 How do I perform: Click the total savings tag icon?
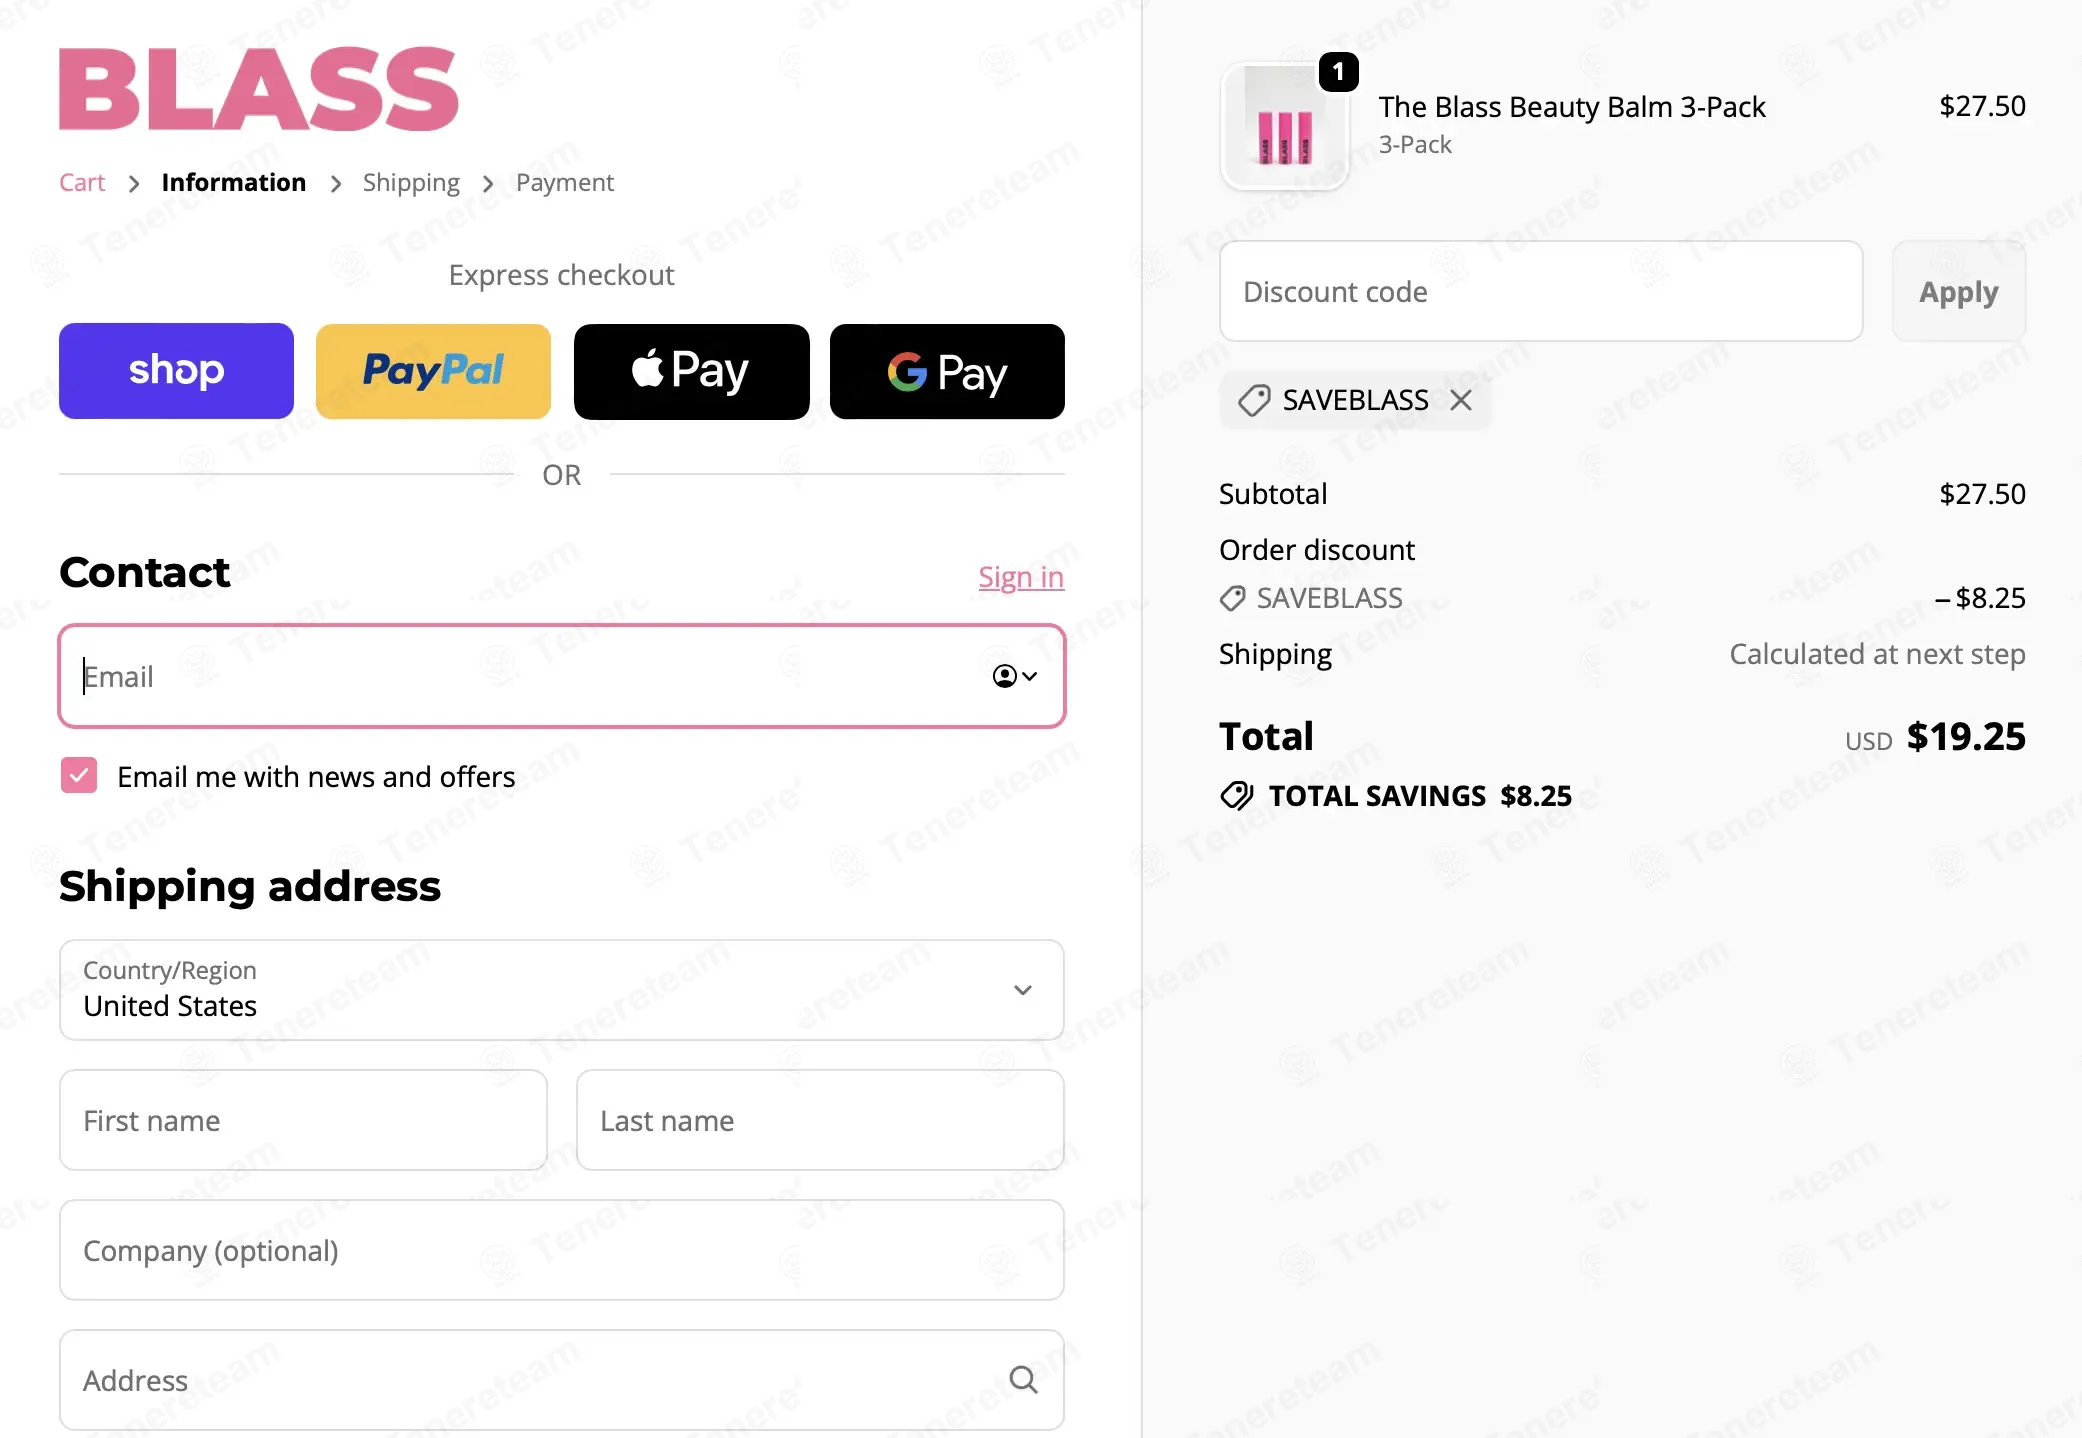click(1236, 796)
